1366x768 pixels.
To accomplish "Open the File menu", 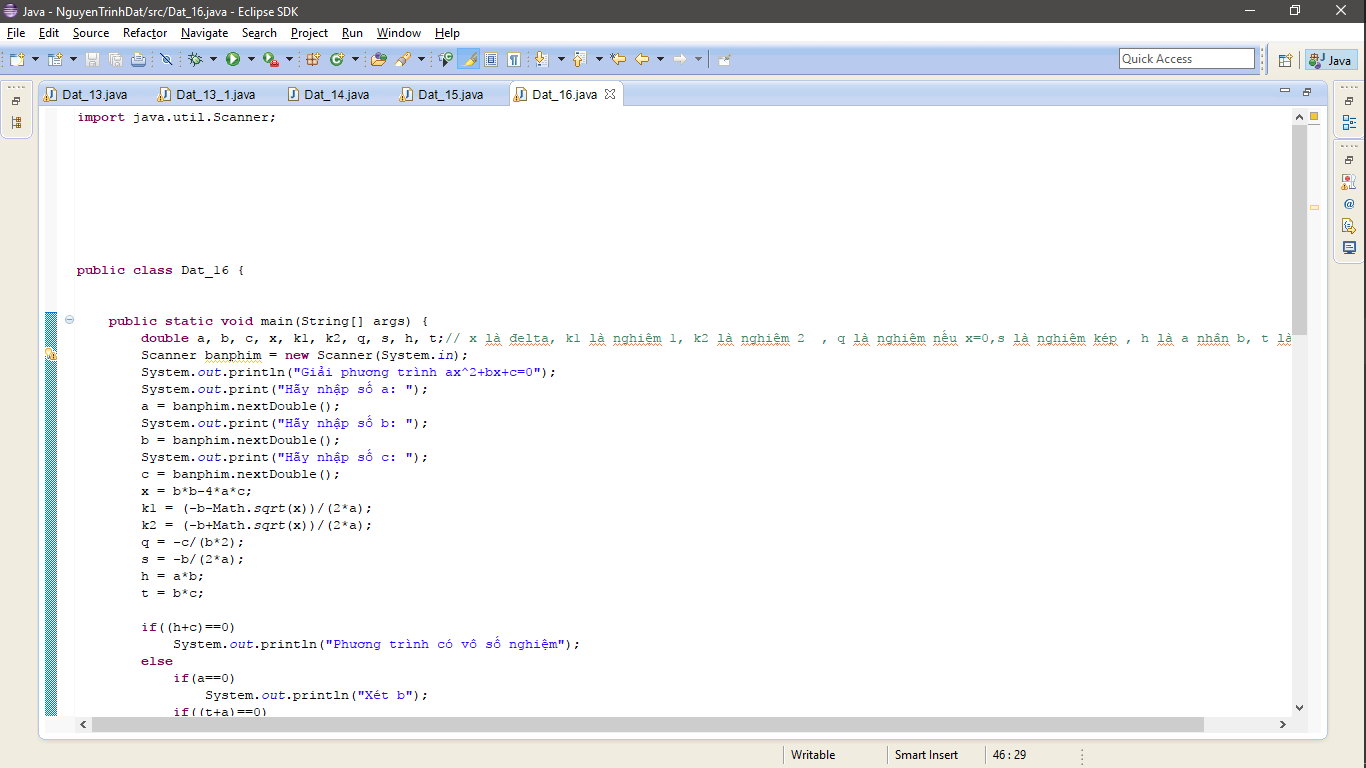I will pyautogui.click(x=15, y=33).
